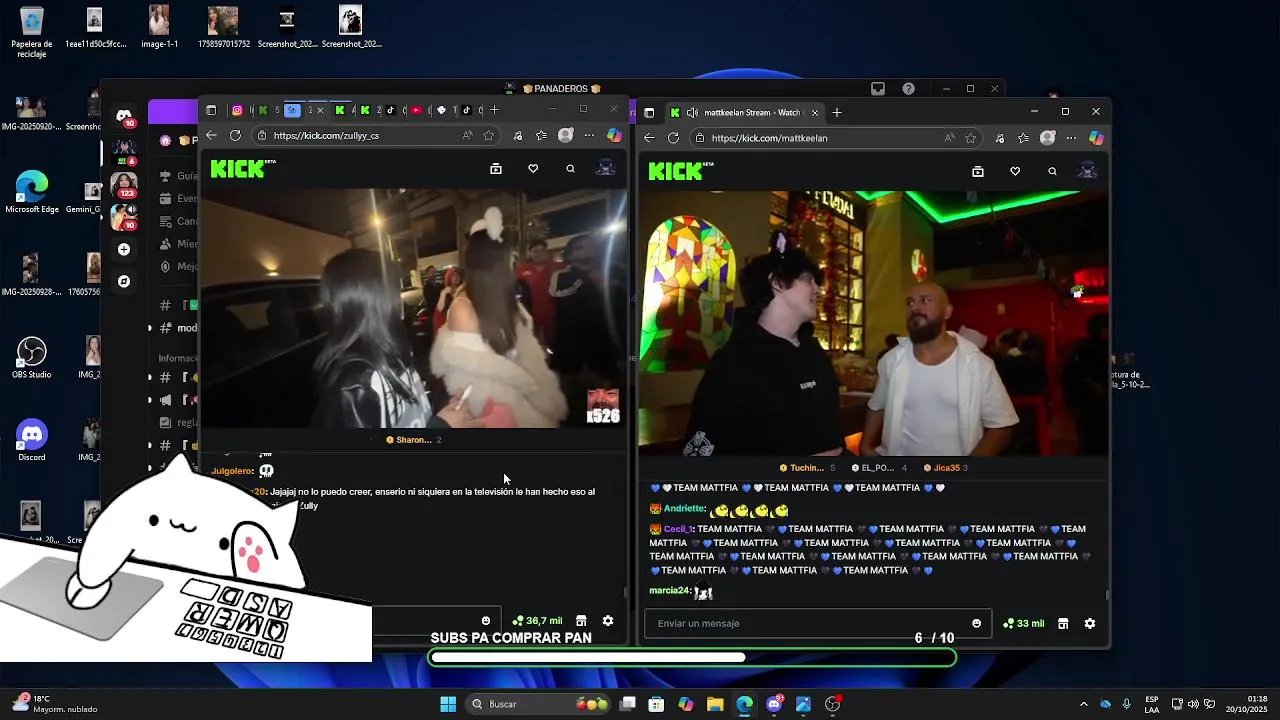Show hidden system tray icons

[x=1083, y=704]
